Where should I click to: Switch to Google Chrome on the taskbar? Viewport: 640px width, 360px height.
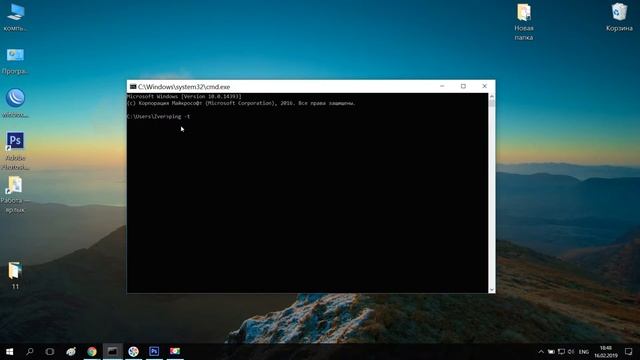point(92,351)
